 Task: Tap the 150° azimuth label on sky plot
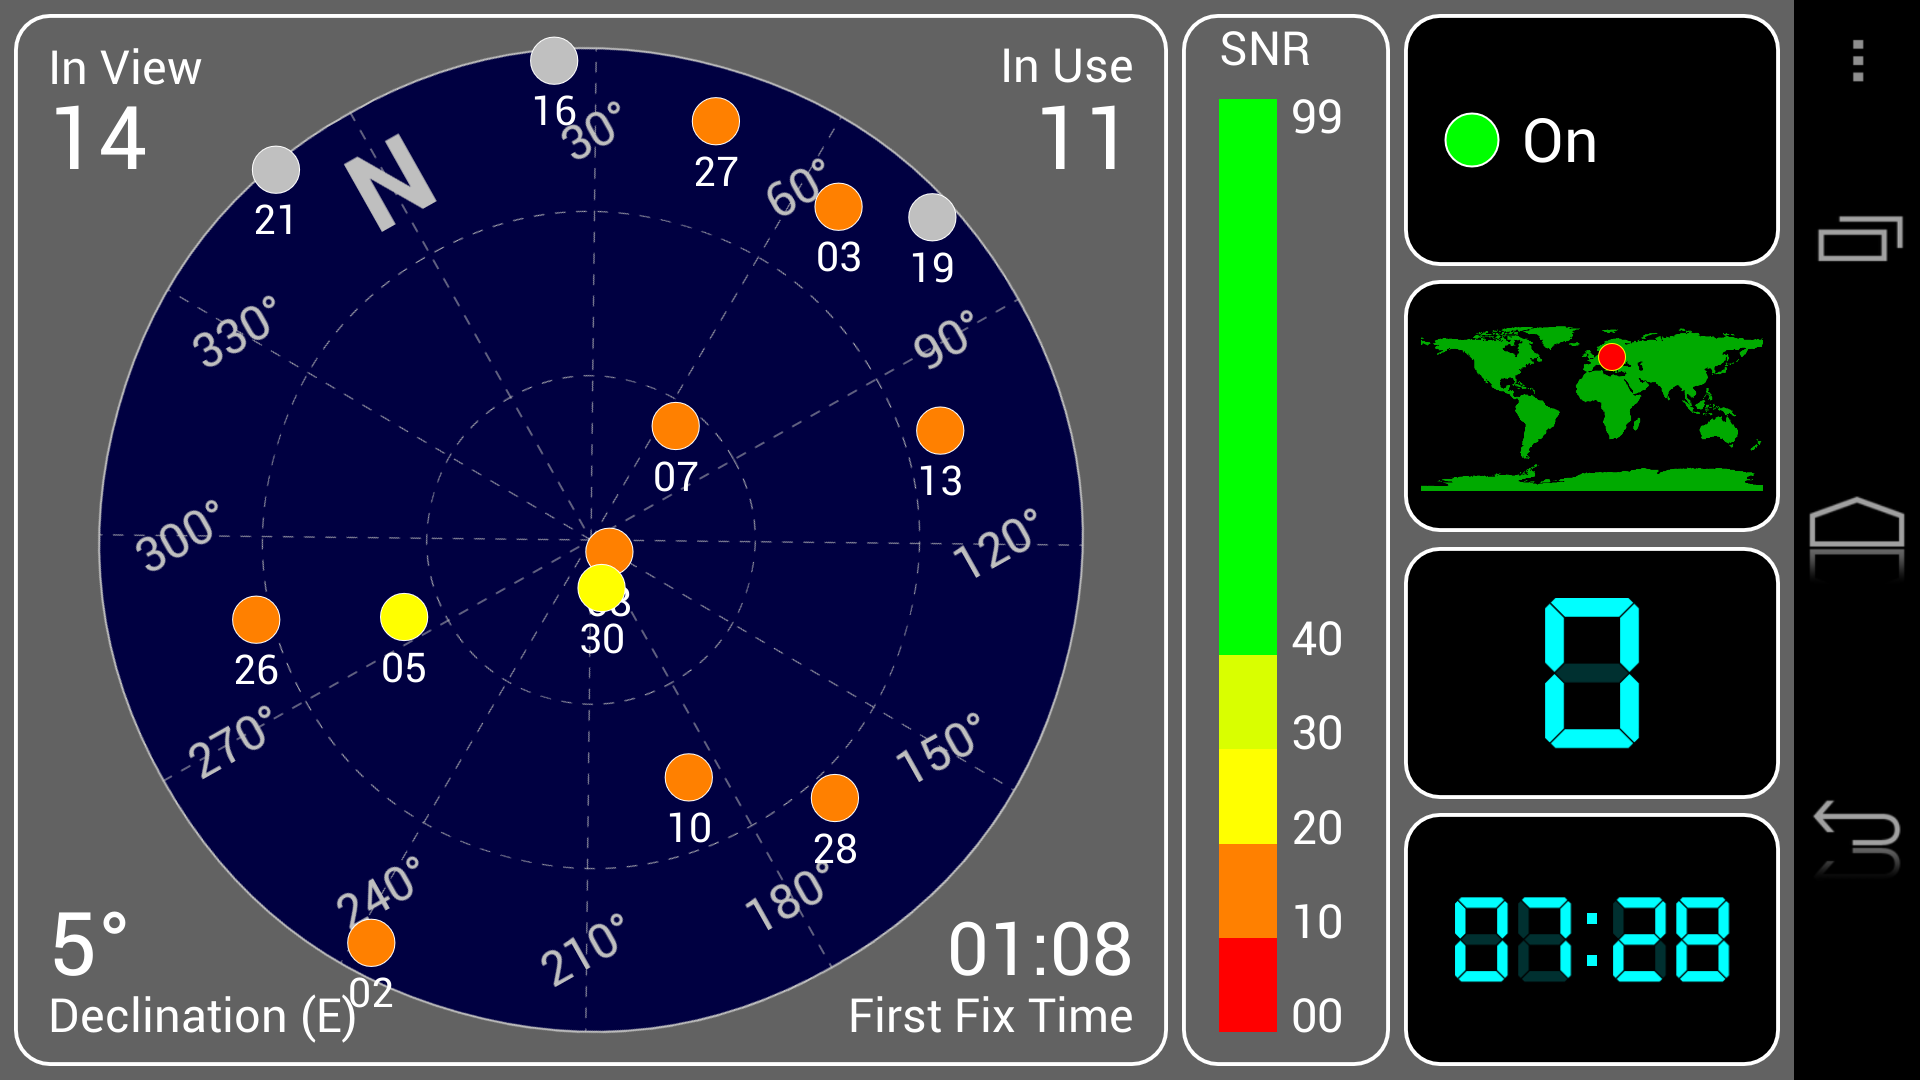[939, 748]
